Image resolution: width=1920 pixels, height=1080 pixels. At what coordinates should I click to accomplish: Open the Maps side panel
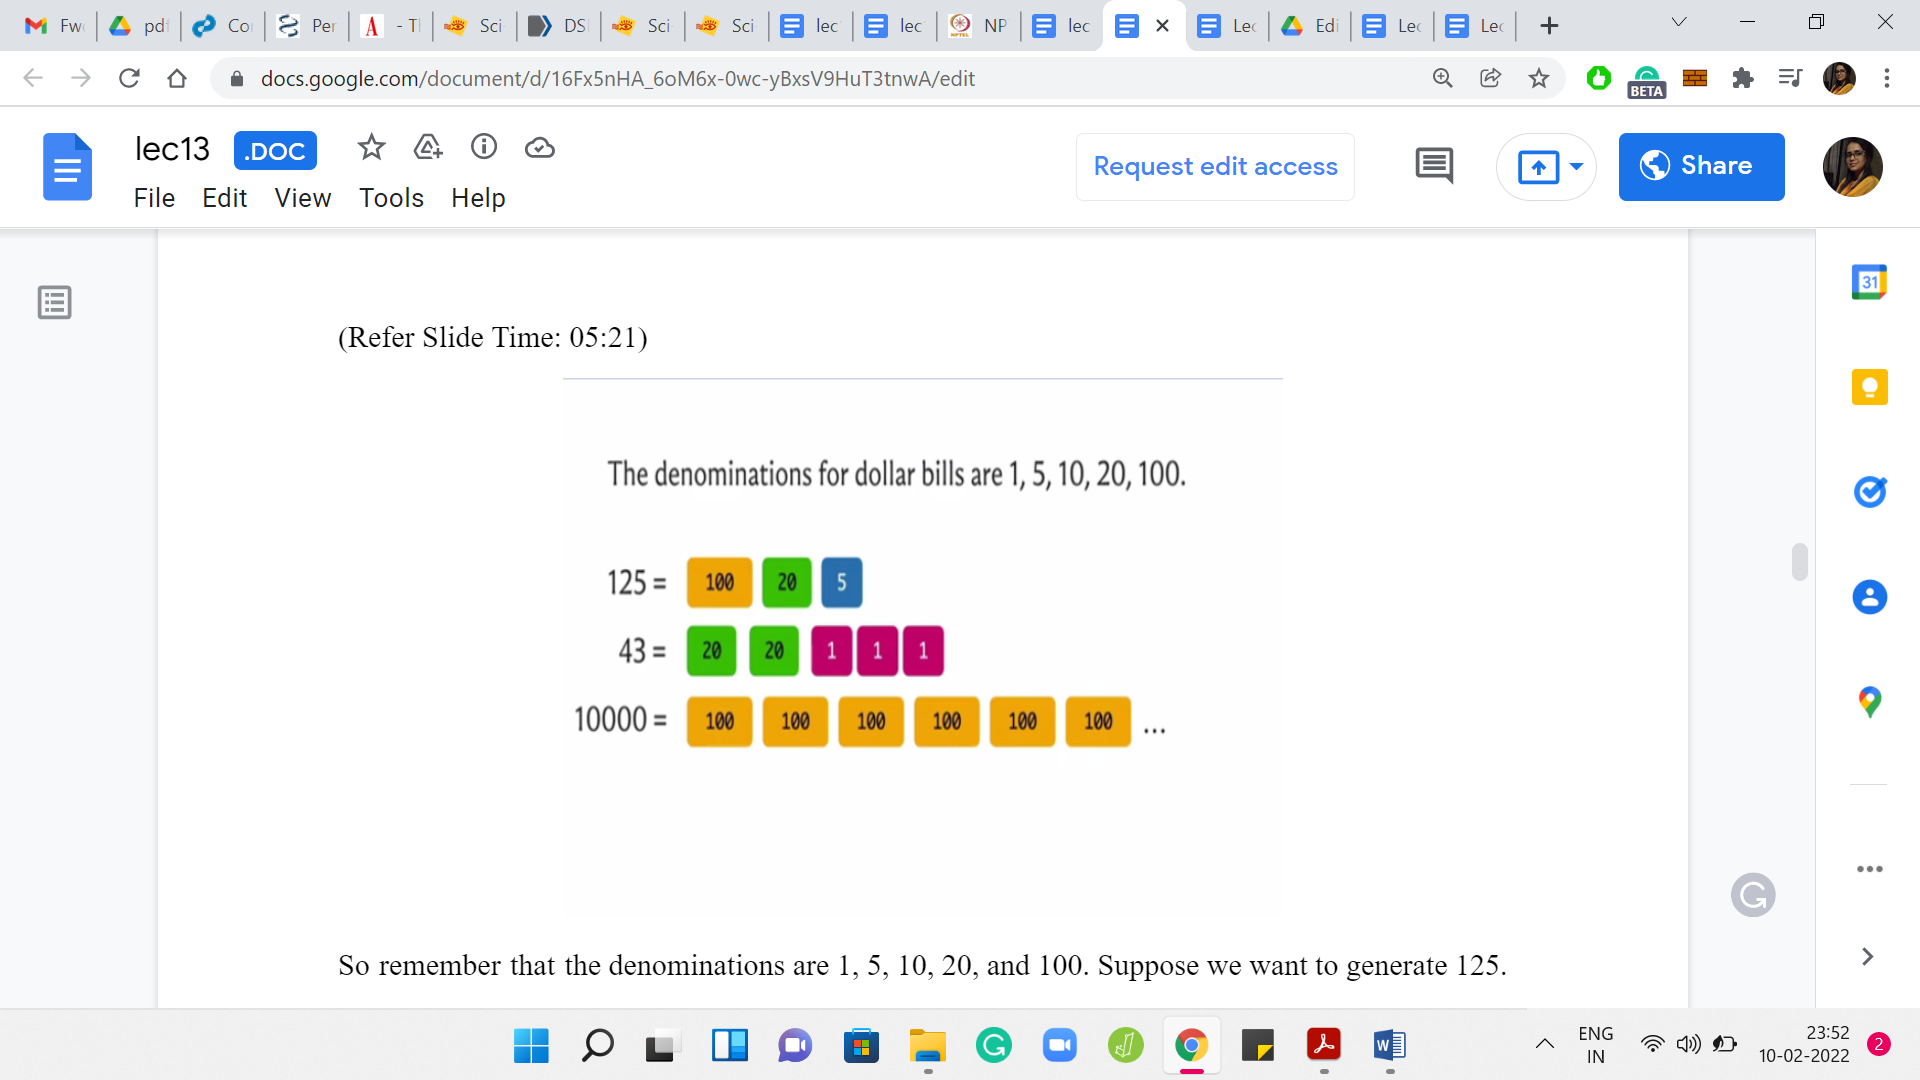point(1869,702)
